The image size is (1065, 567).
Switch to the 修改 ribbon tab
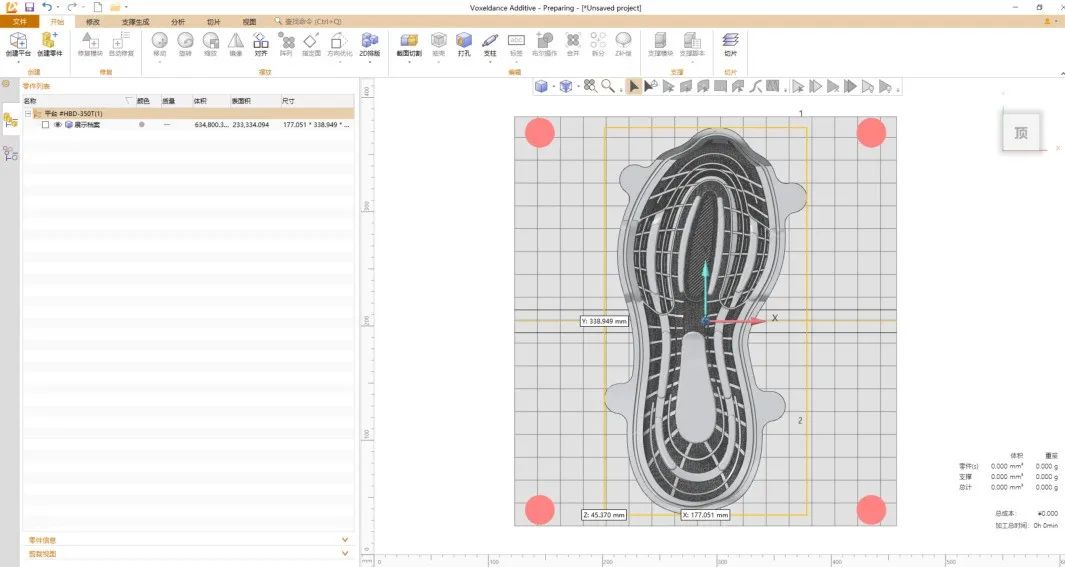(93, 22)
